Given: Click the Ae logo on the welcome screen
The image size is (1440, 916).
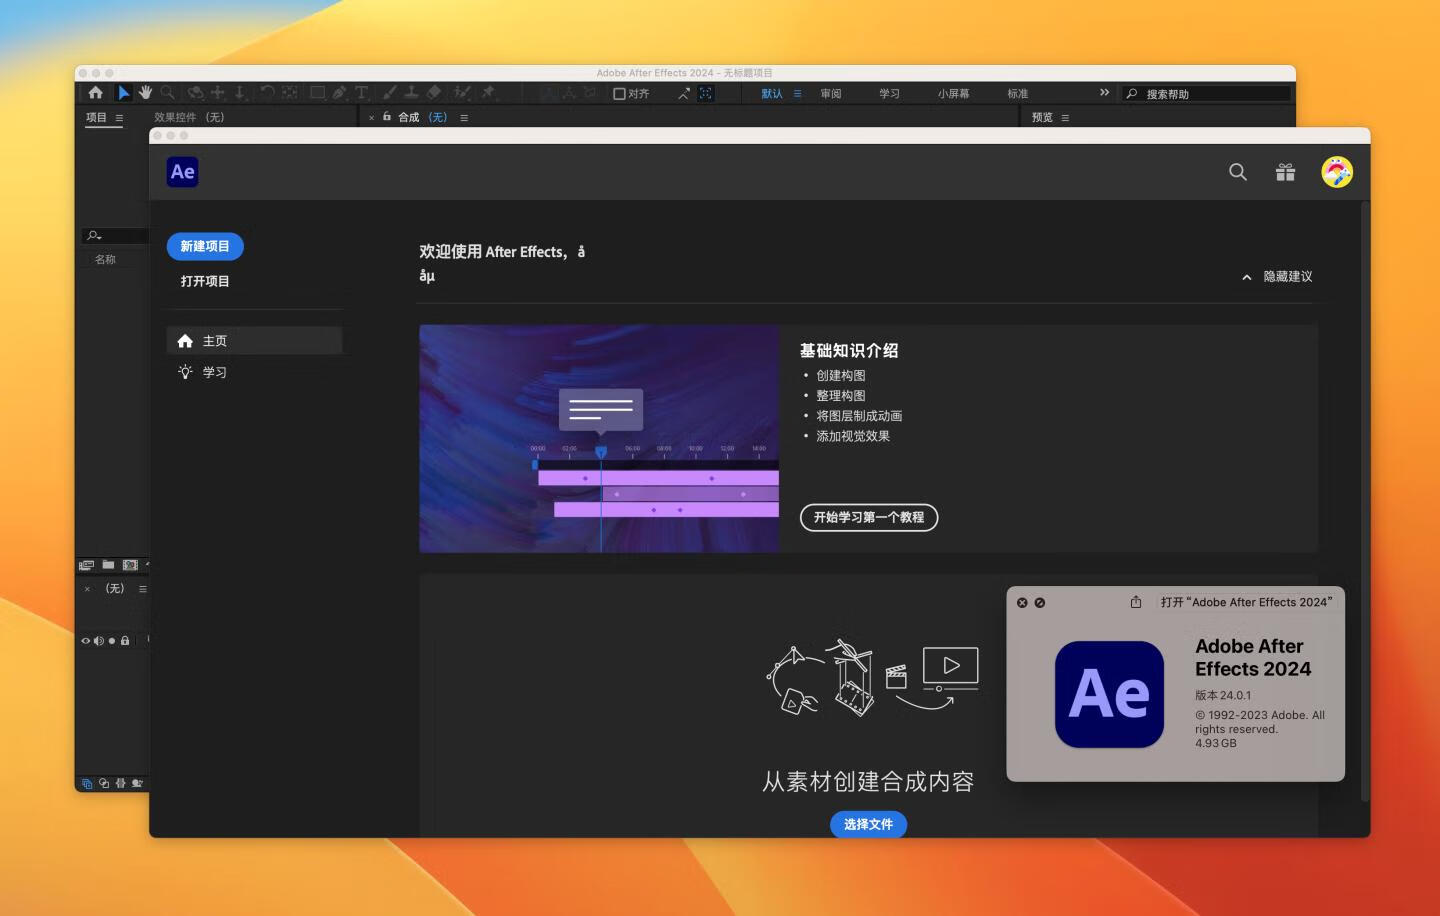Looking at the screenshot, I should pyautogui.click(x=183, y=172).
